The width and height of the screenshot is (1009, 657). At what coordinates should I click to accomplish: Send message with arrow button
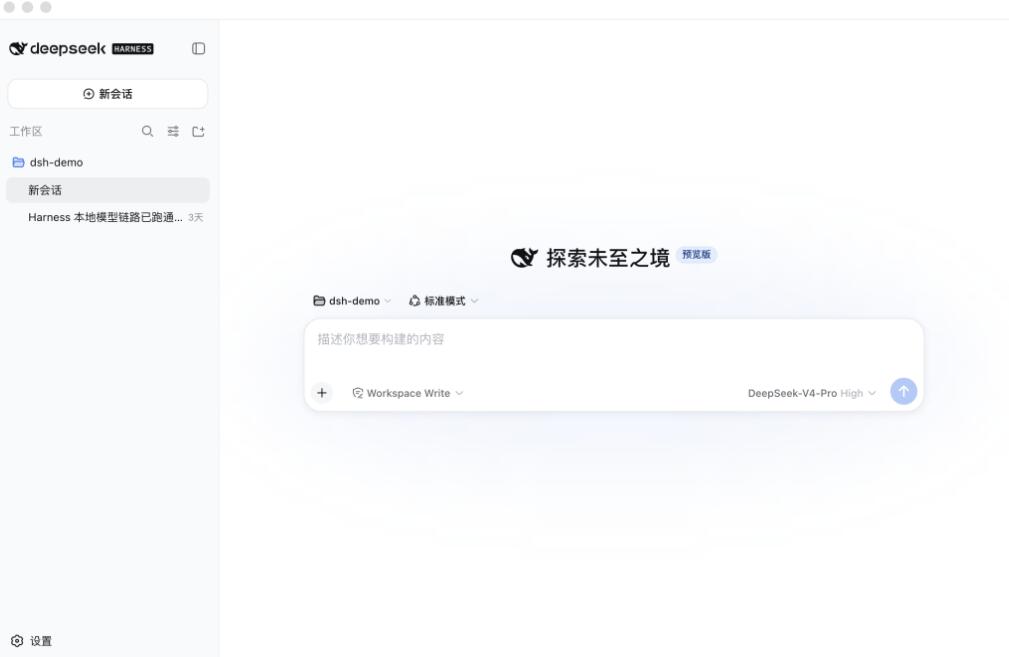[903, 391]
